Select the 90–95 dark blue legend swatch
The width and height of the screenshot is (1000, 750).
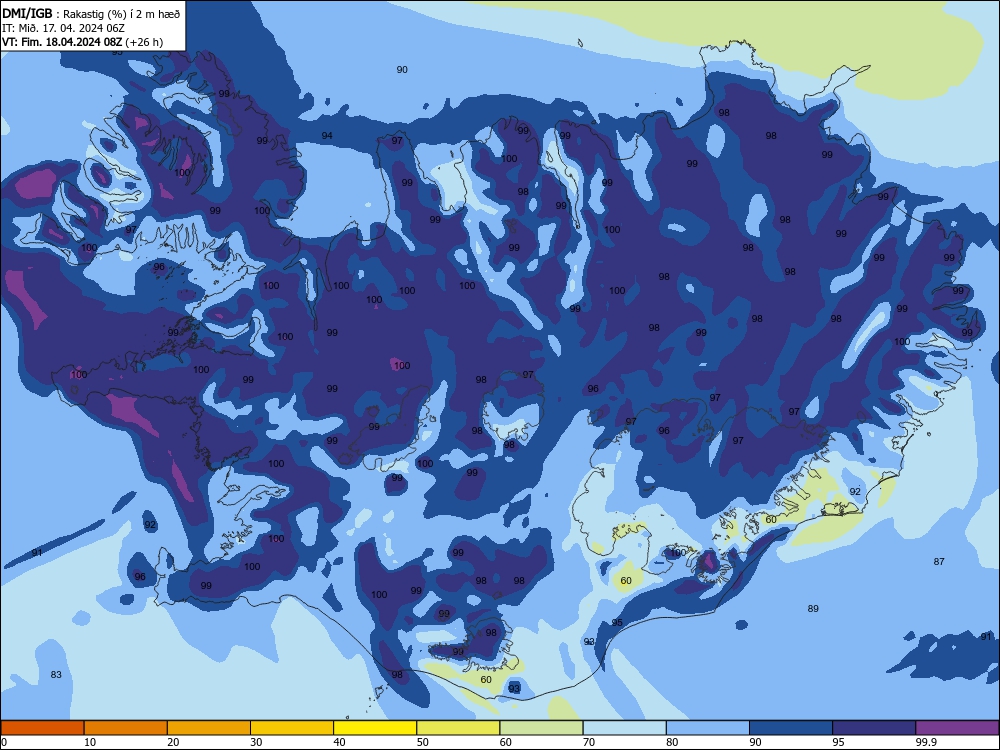point(791,728)
